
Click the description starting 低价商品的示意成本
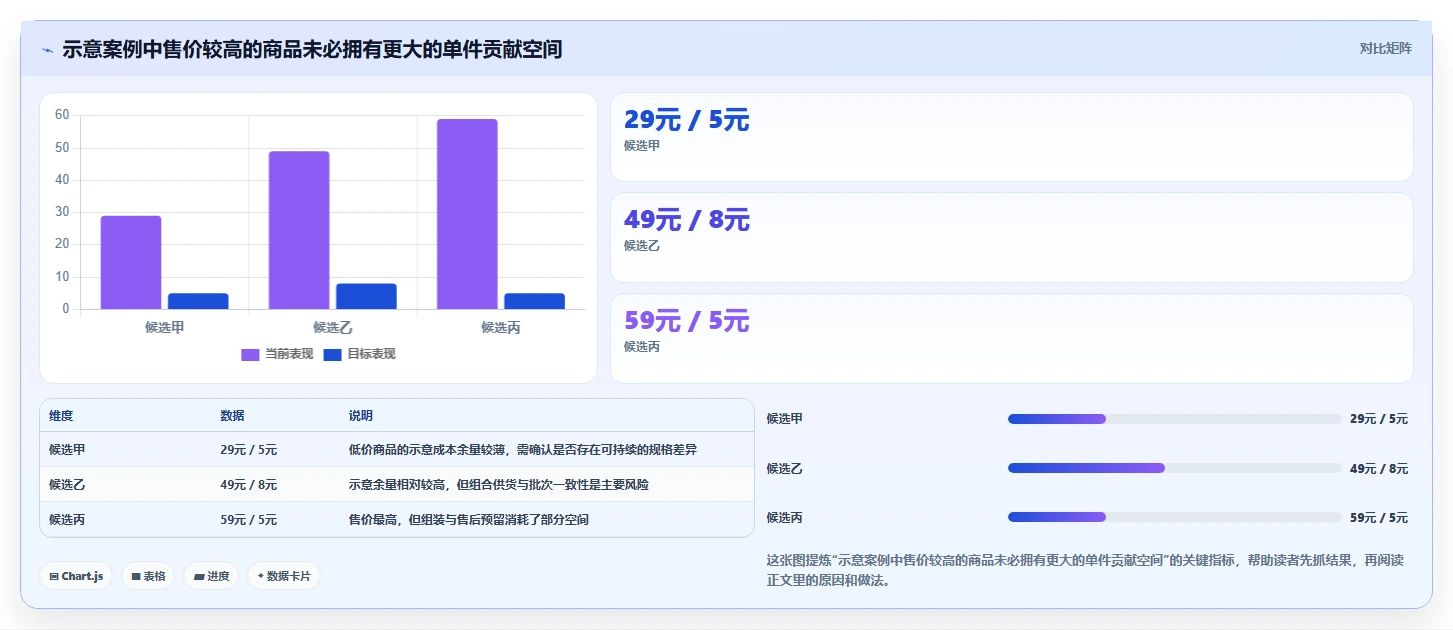point(522,450)
